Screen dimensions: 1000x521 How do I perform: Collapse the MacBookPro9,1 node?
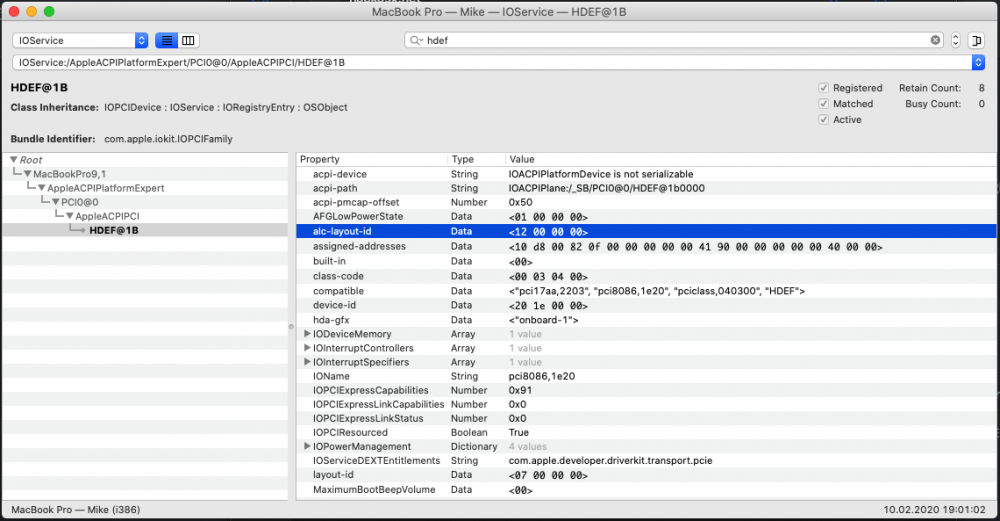pyautogui.click(x=27, y=174)
